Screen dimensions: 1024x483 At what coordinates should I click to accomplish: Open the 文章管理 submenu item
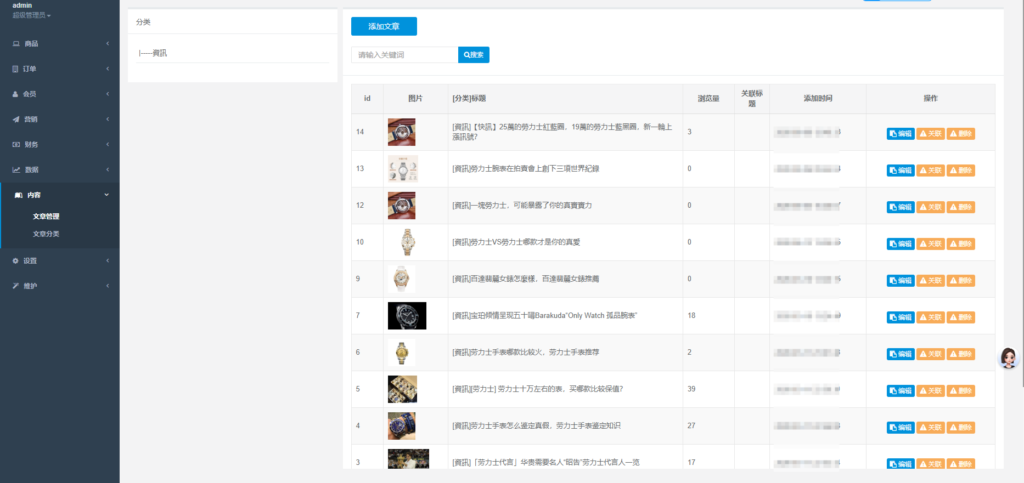tap(46, 217)
